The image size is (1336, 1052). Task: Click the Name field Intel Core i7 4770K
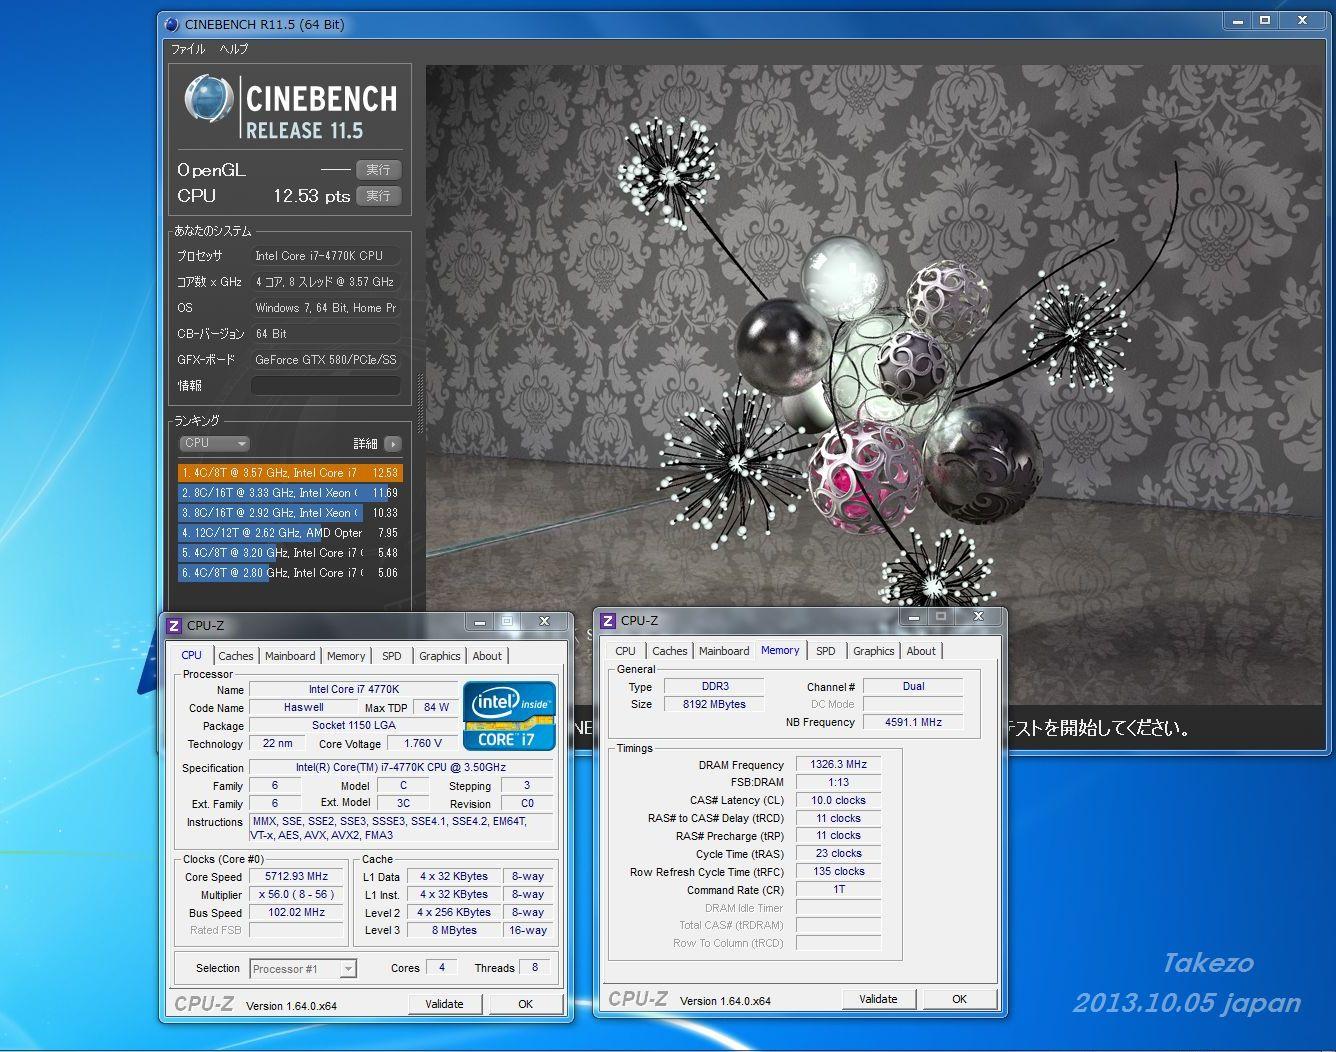pyautogui.click(x=353, y=690)
